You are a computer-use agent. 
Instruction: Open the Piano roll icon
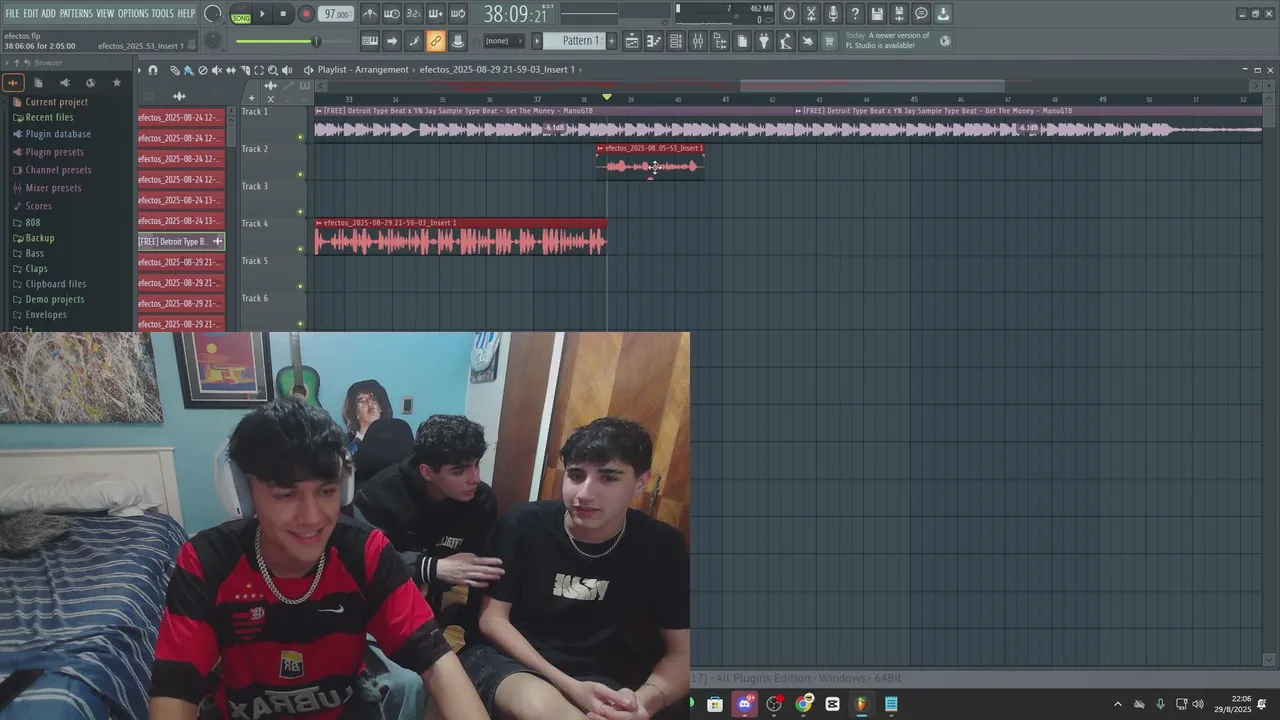click(654, 41)
